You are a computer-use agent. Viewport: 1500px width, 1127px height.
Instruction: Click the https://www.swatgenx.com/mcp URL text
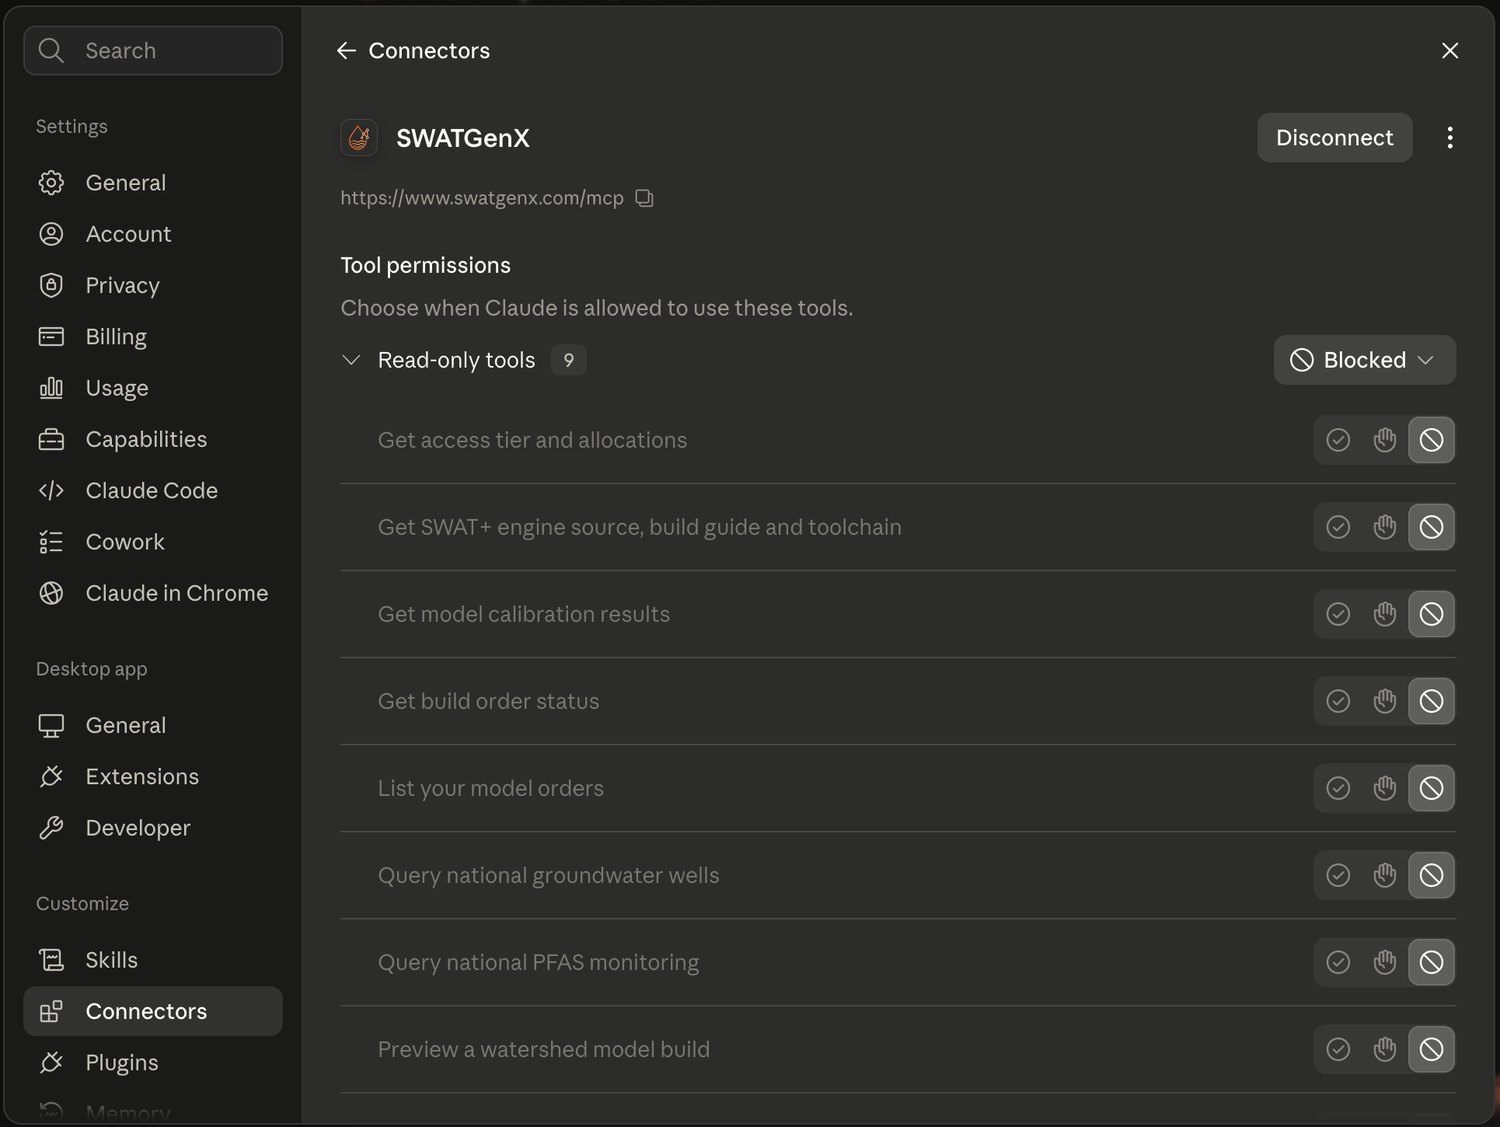tap(482, 198)
